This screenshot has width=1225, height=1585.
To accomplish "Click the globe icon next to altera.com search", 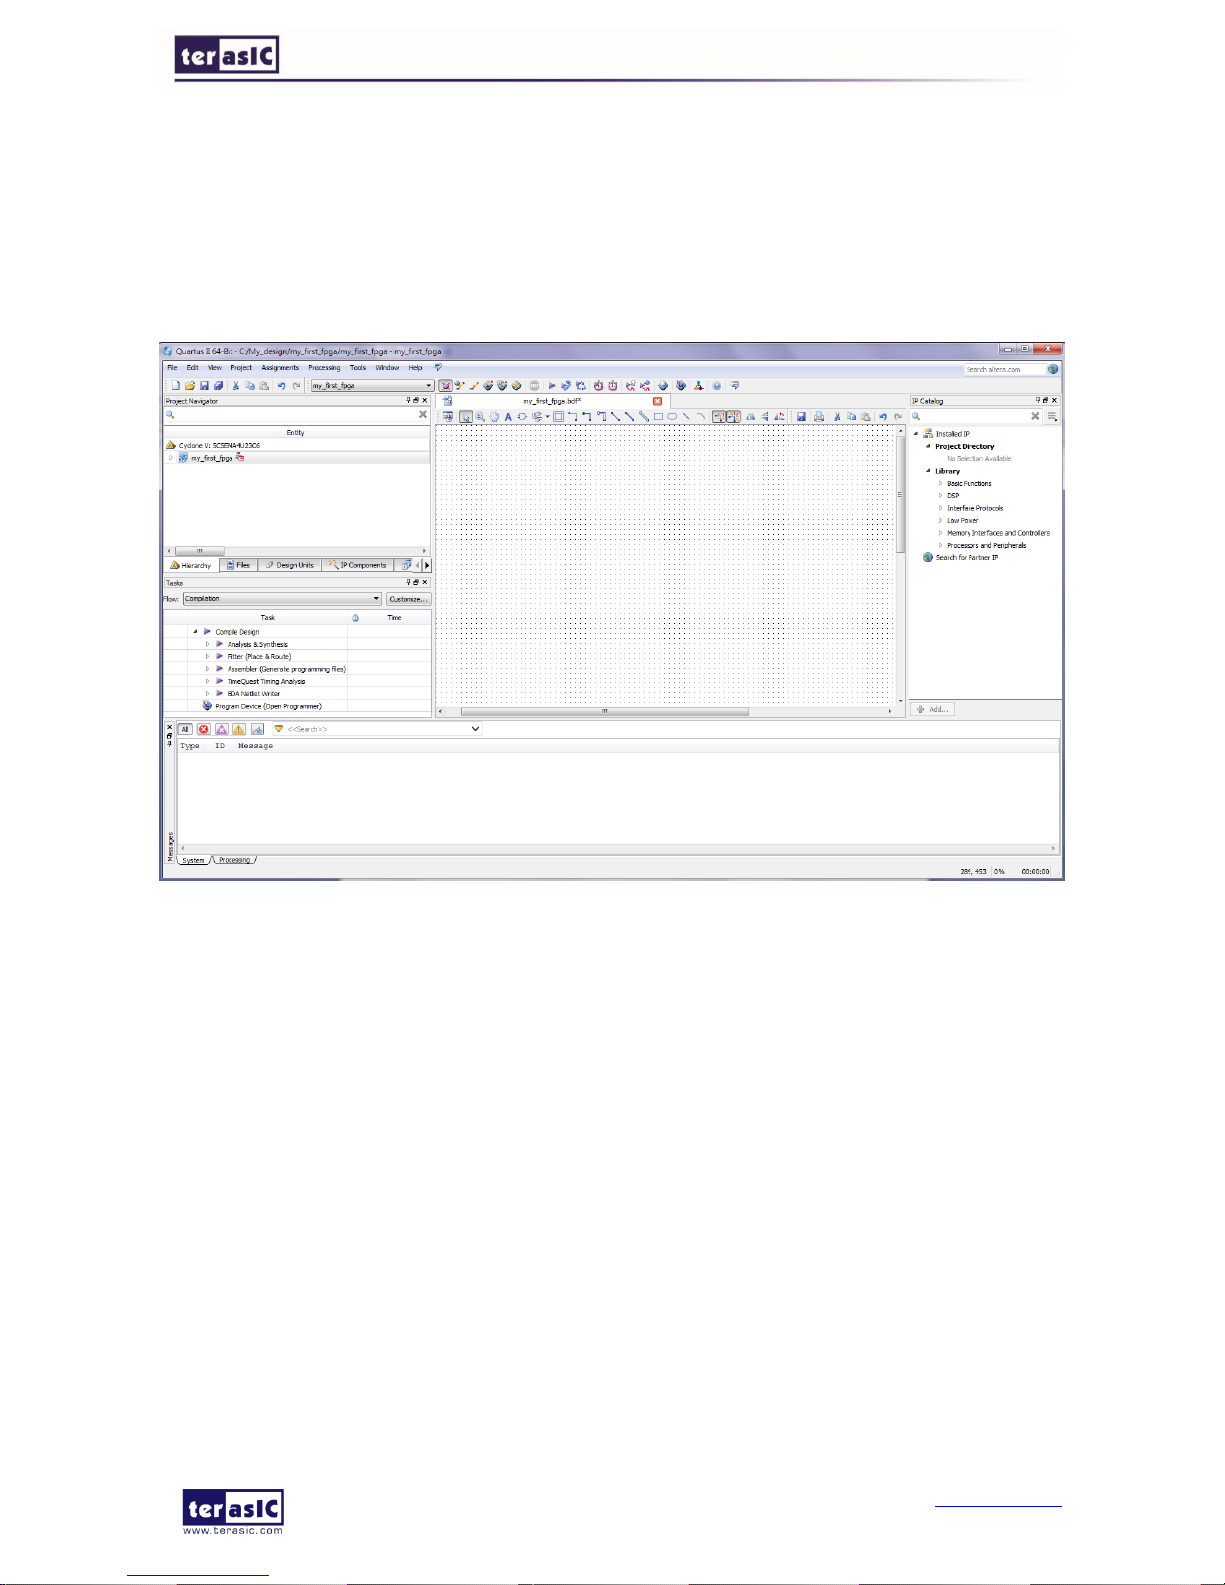I will [1052, 369].
